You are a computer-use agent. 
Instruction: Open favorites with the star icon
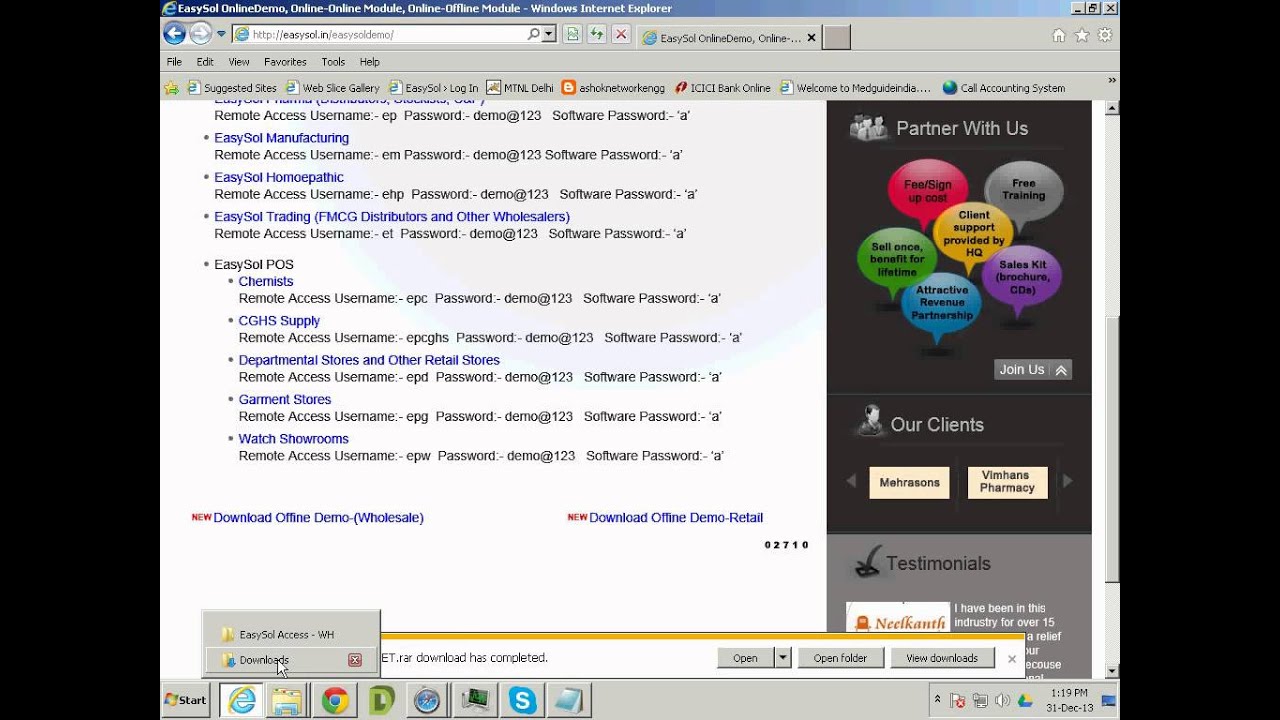(x=1081, y=35)
